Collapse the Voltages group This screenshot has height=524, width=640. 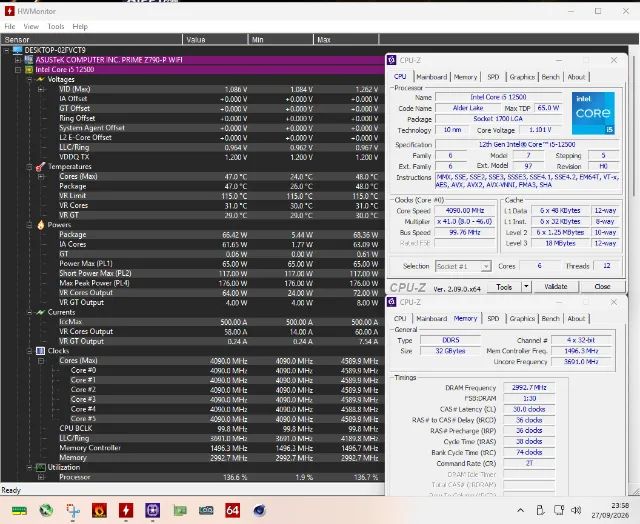[x=29, y=80]
